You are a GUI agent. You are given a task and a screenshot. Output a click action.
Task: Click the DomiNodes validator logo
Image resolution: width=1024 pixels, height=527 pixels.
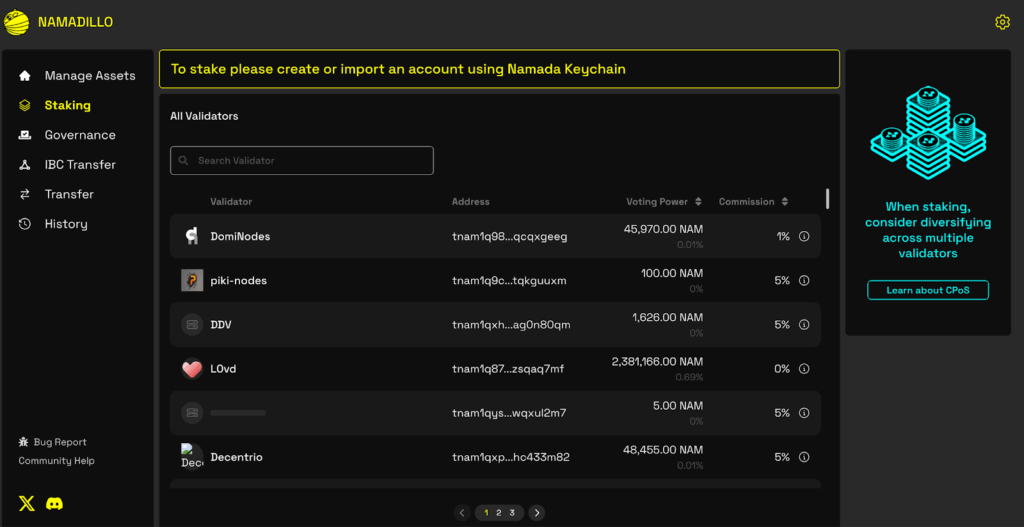click(x=192, y=236)
